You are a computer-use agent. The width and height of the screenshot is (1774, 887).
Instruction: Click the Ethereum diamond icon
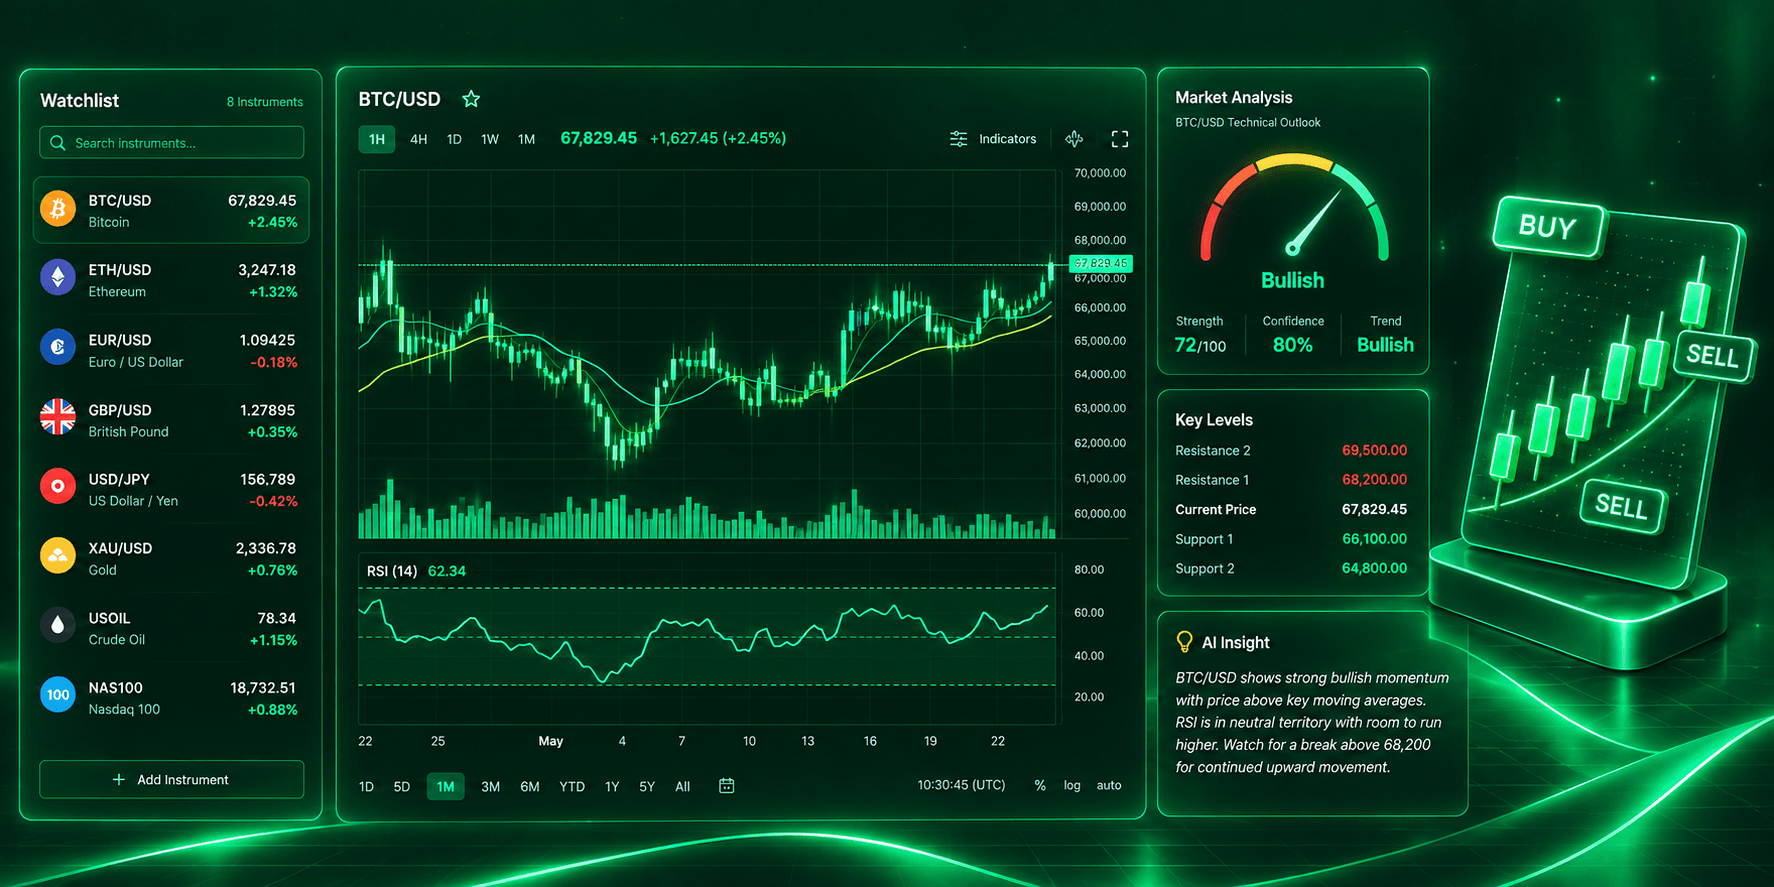(x=58, y=277)
